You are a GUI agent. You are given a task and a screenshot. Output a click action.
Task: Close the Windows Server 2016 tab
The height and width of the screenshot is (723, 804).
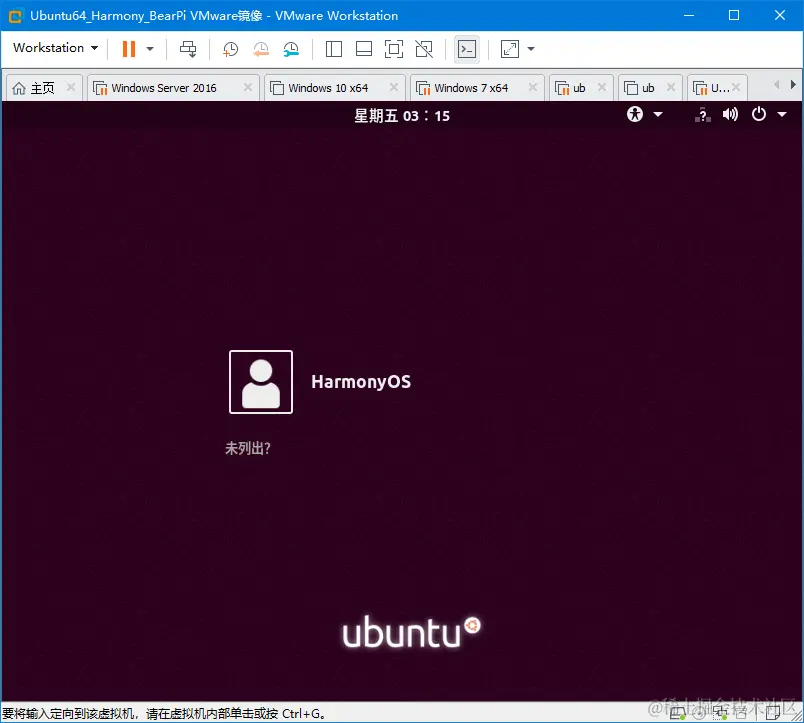tap(248, 87)
